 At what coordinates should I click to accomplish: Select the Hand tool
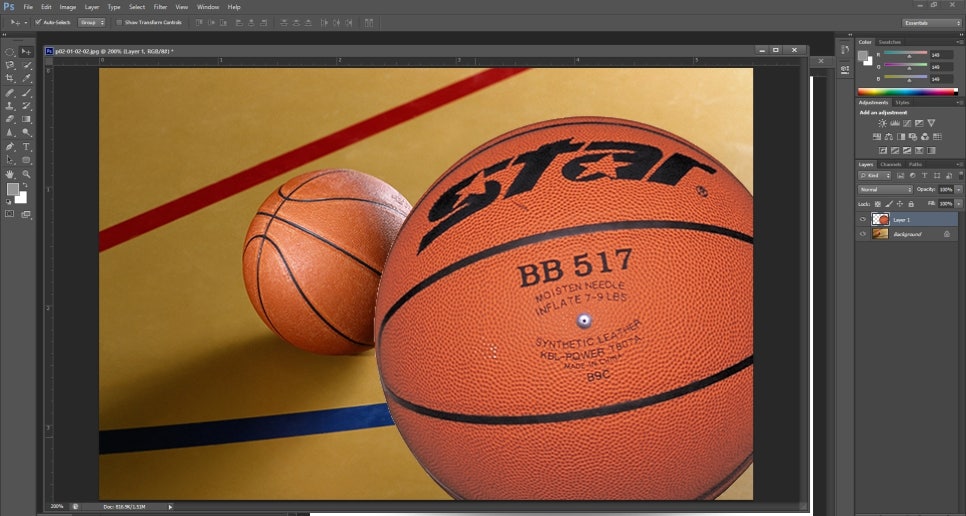click(x=10, y=174)
